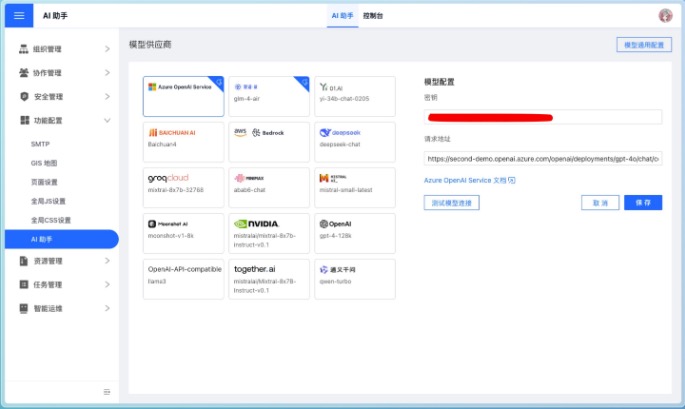
Task: Switch to the AI 助手 top tab
Action: [x=342, y=16]
